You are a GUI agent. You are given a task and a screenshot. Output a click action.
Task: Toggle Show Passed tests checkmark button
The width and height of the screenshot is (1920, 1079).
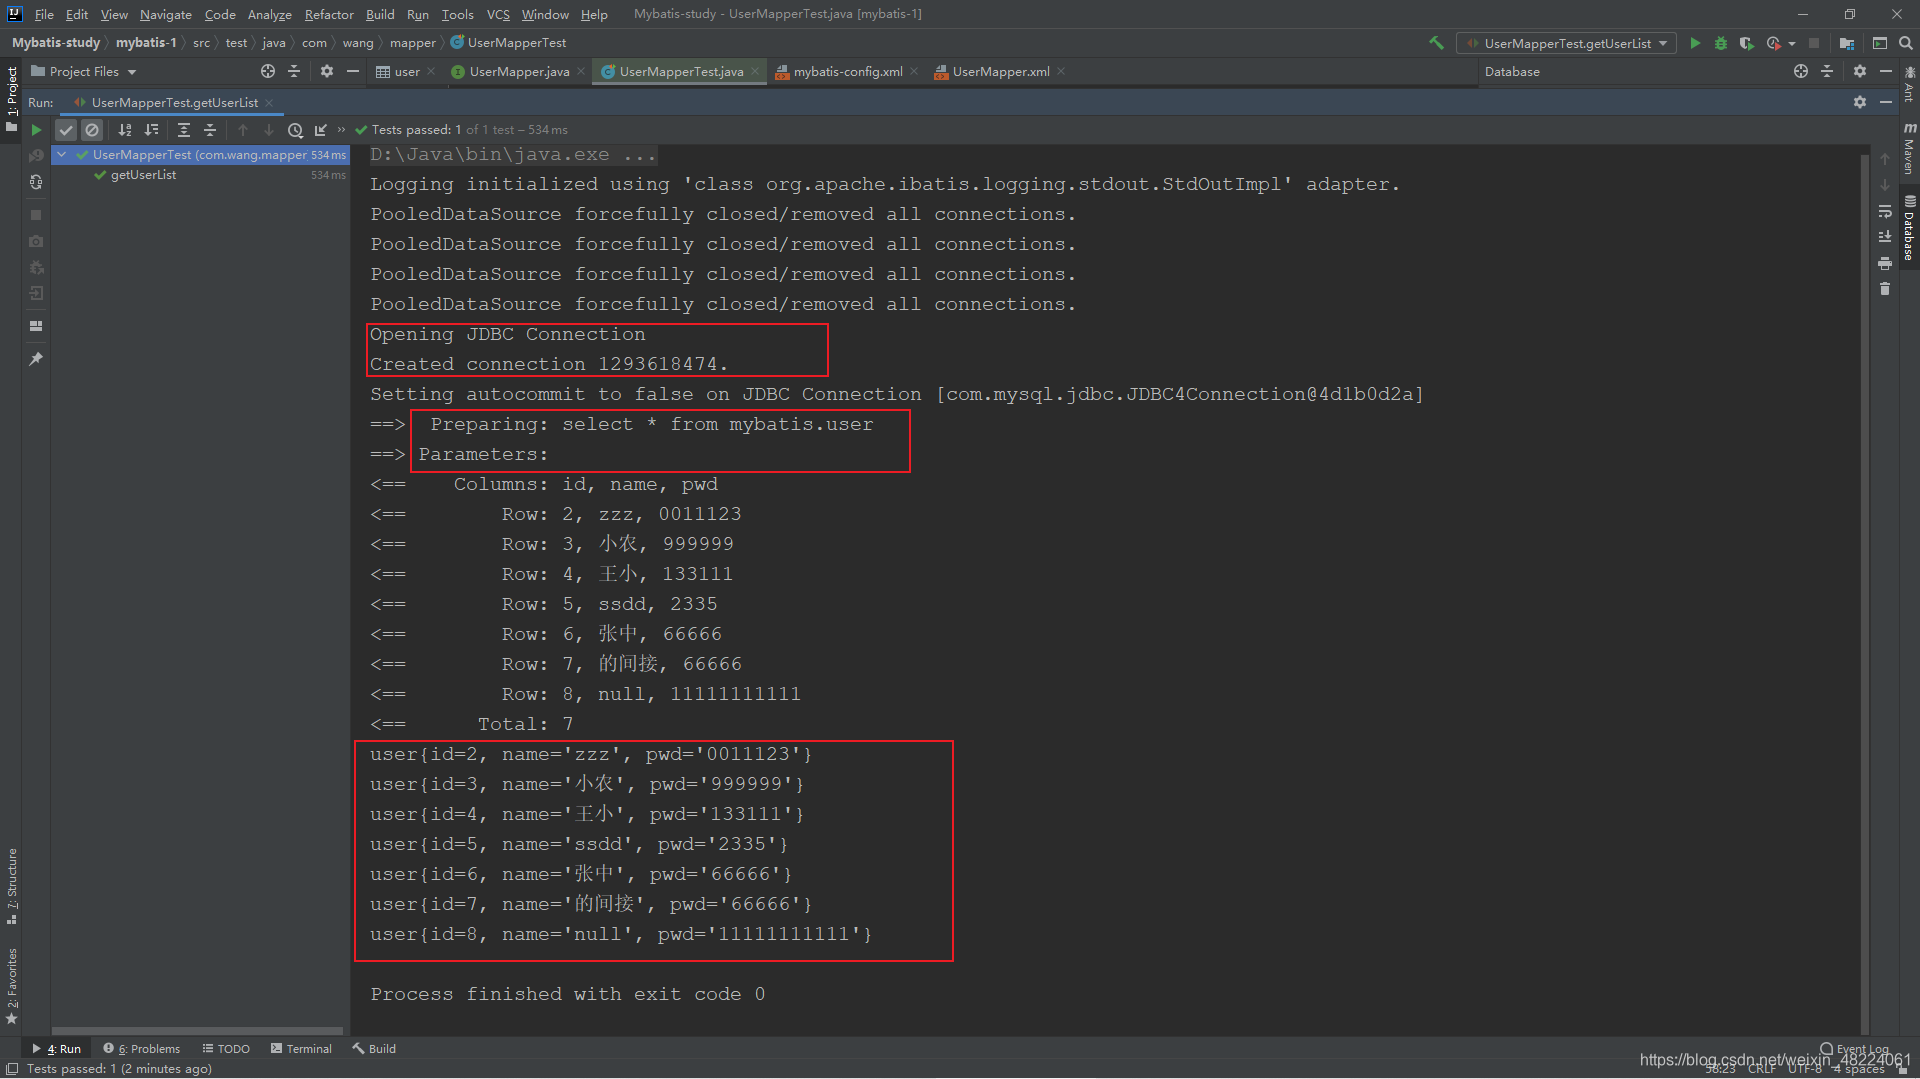coord(66,130)
